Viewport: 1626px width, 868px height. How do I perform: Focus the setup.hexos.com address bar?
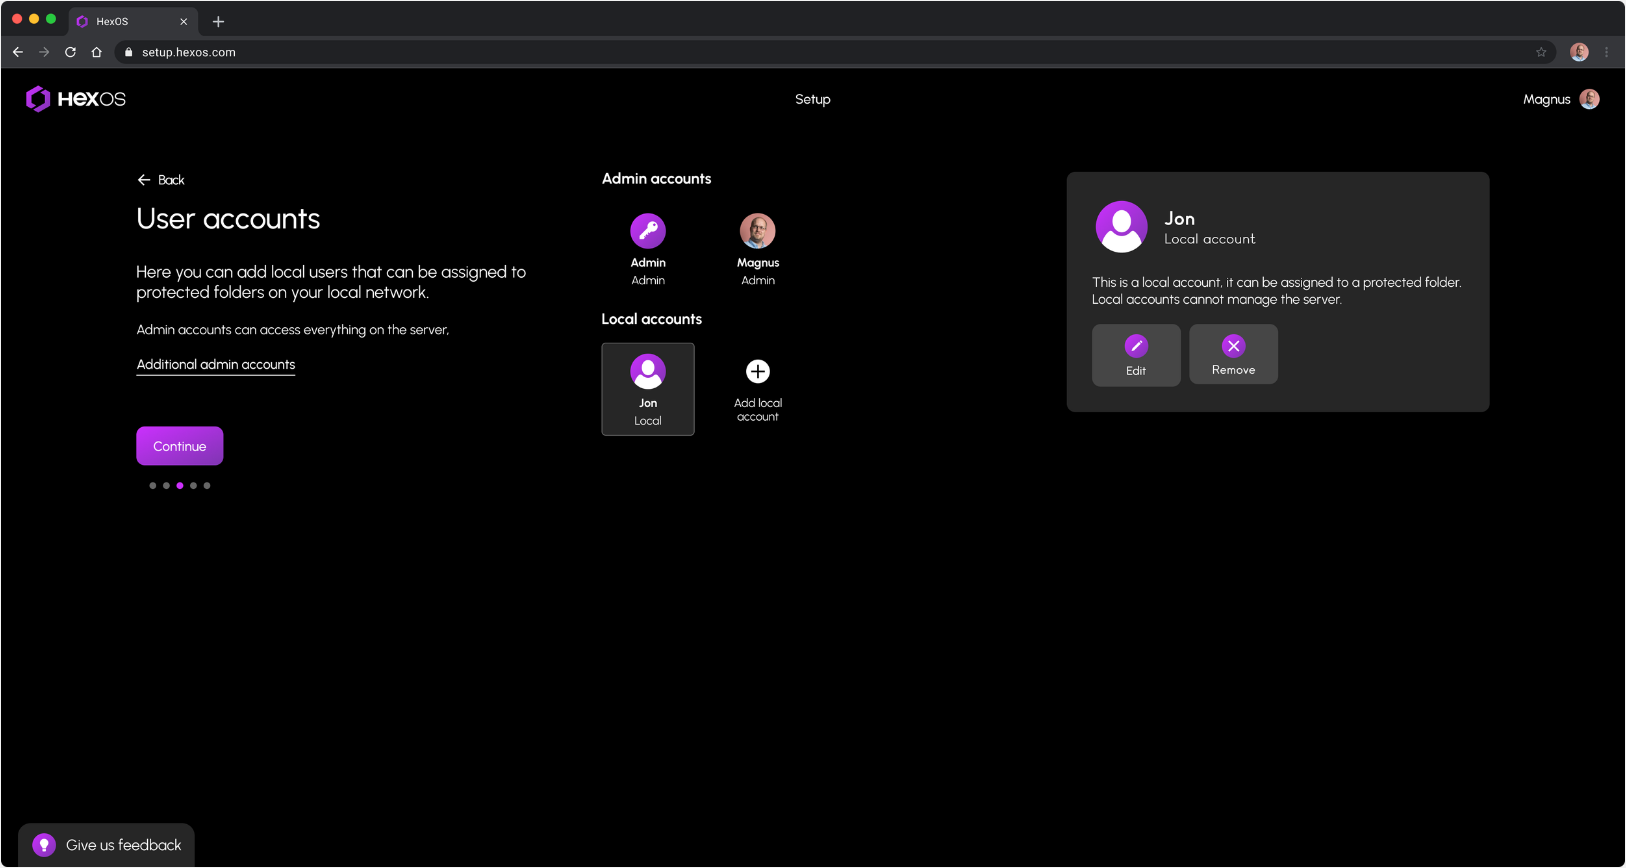[835, 52]
